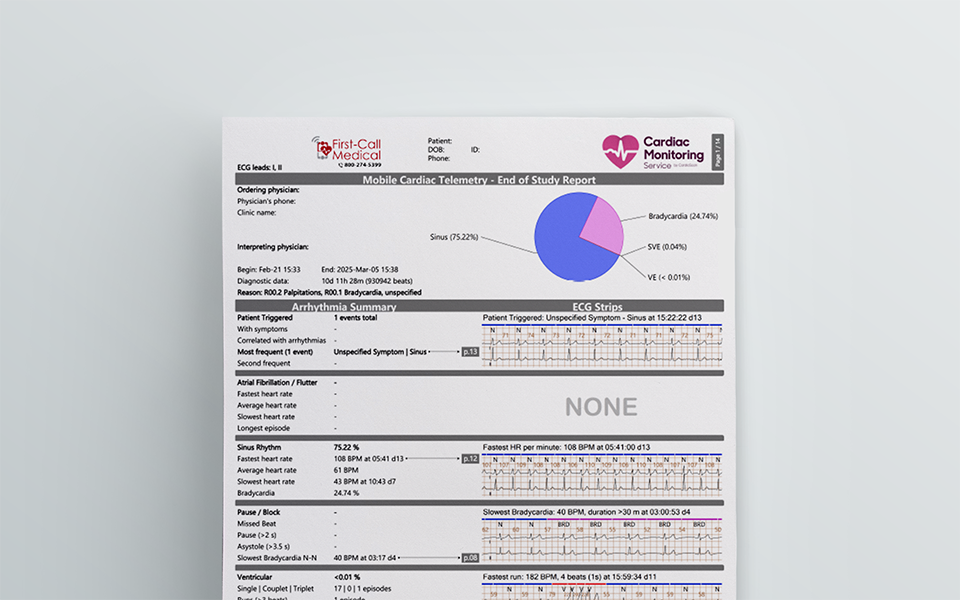Click the 40 BPM at 03:17 d4 value
960x600 pixels.
[x=365, y=558]
